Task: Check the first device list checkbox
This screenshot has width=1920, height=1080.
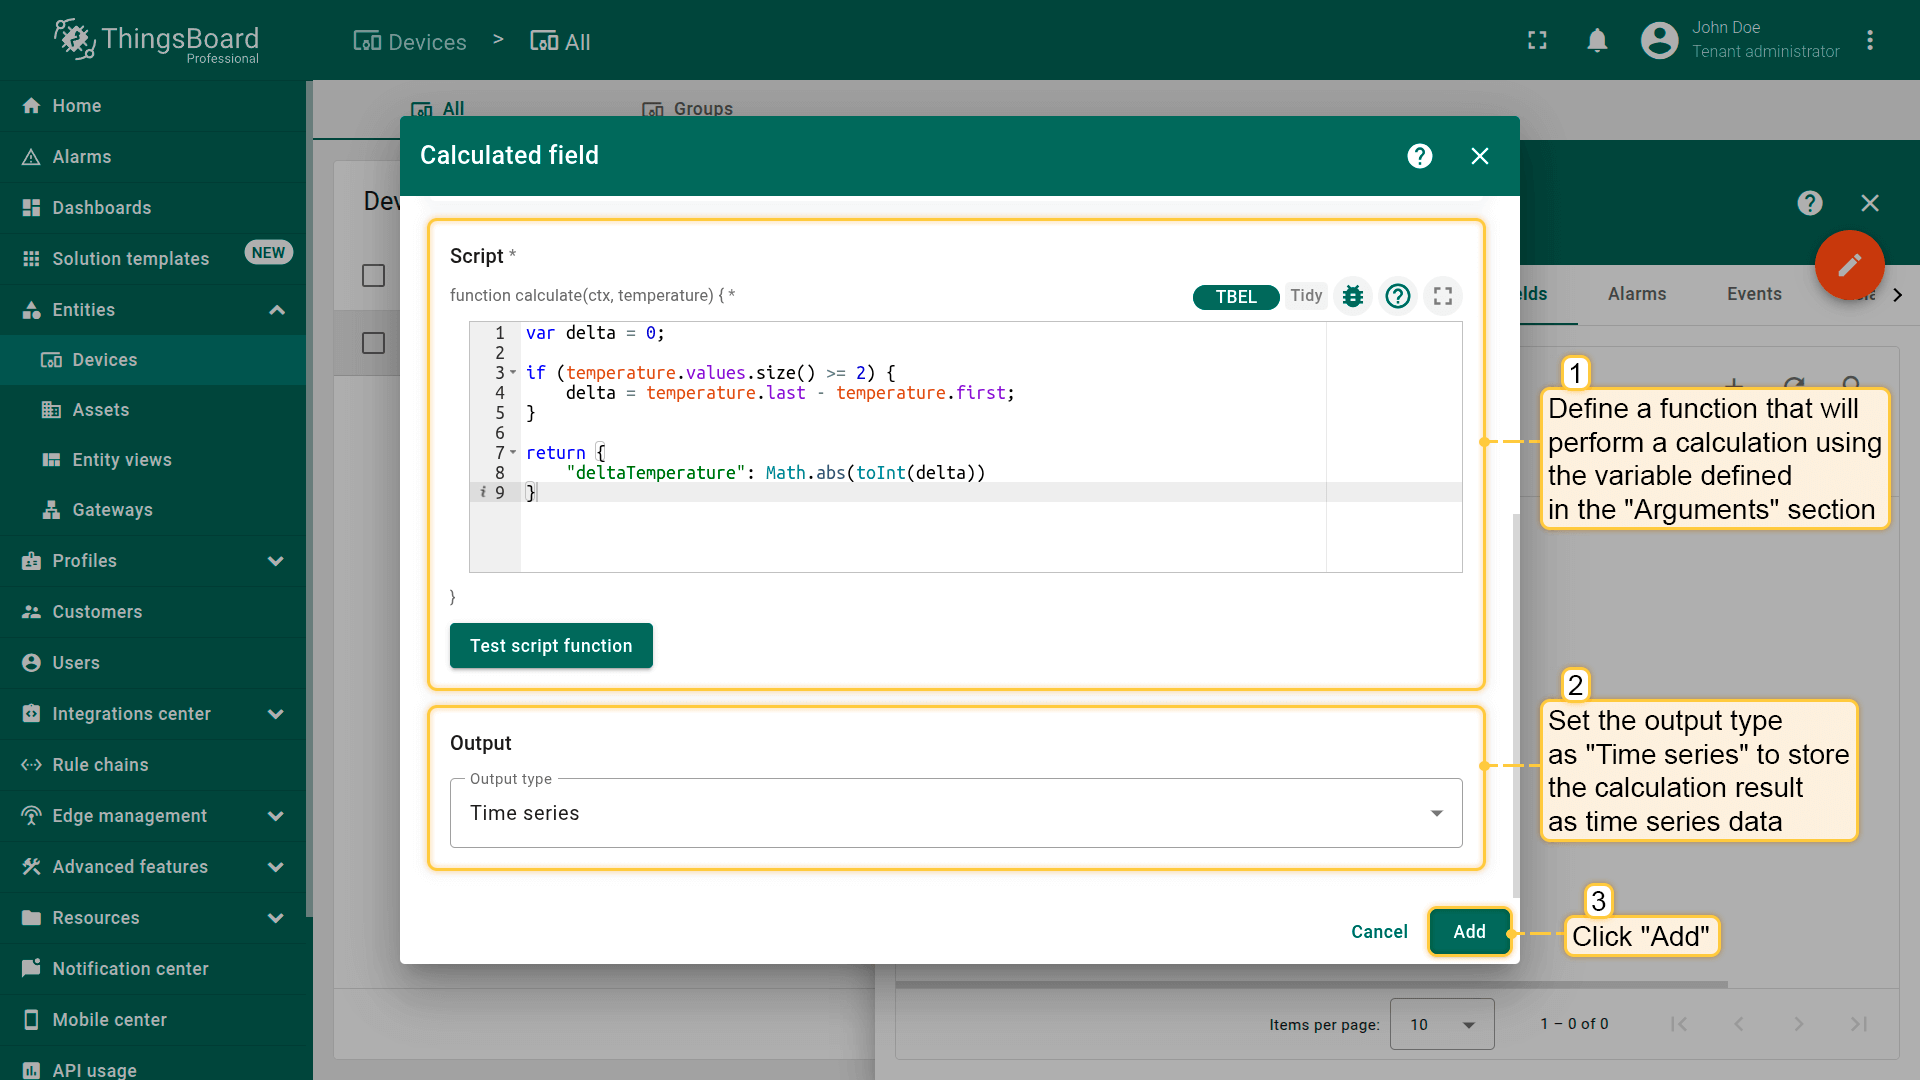Action: [x=373, y=275]
